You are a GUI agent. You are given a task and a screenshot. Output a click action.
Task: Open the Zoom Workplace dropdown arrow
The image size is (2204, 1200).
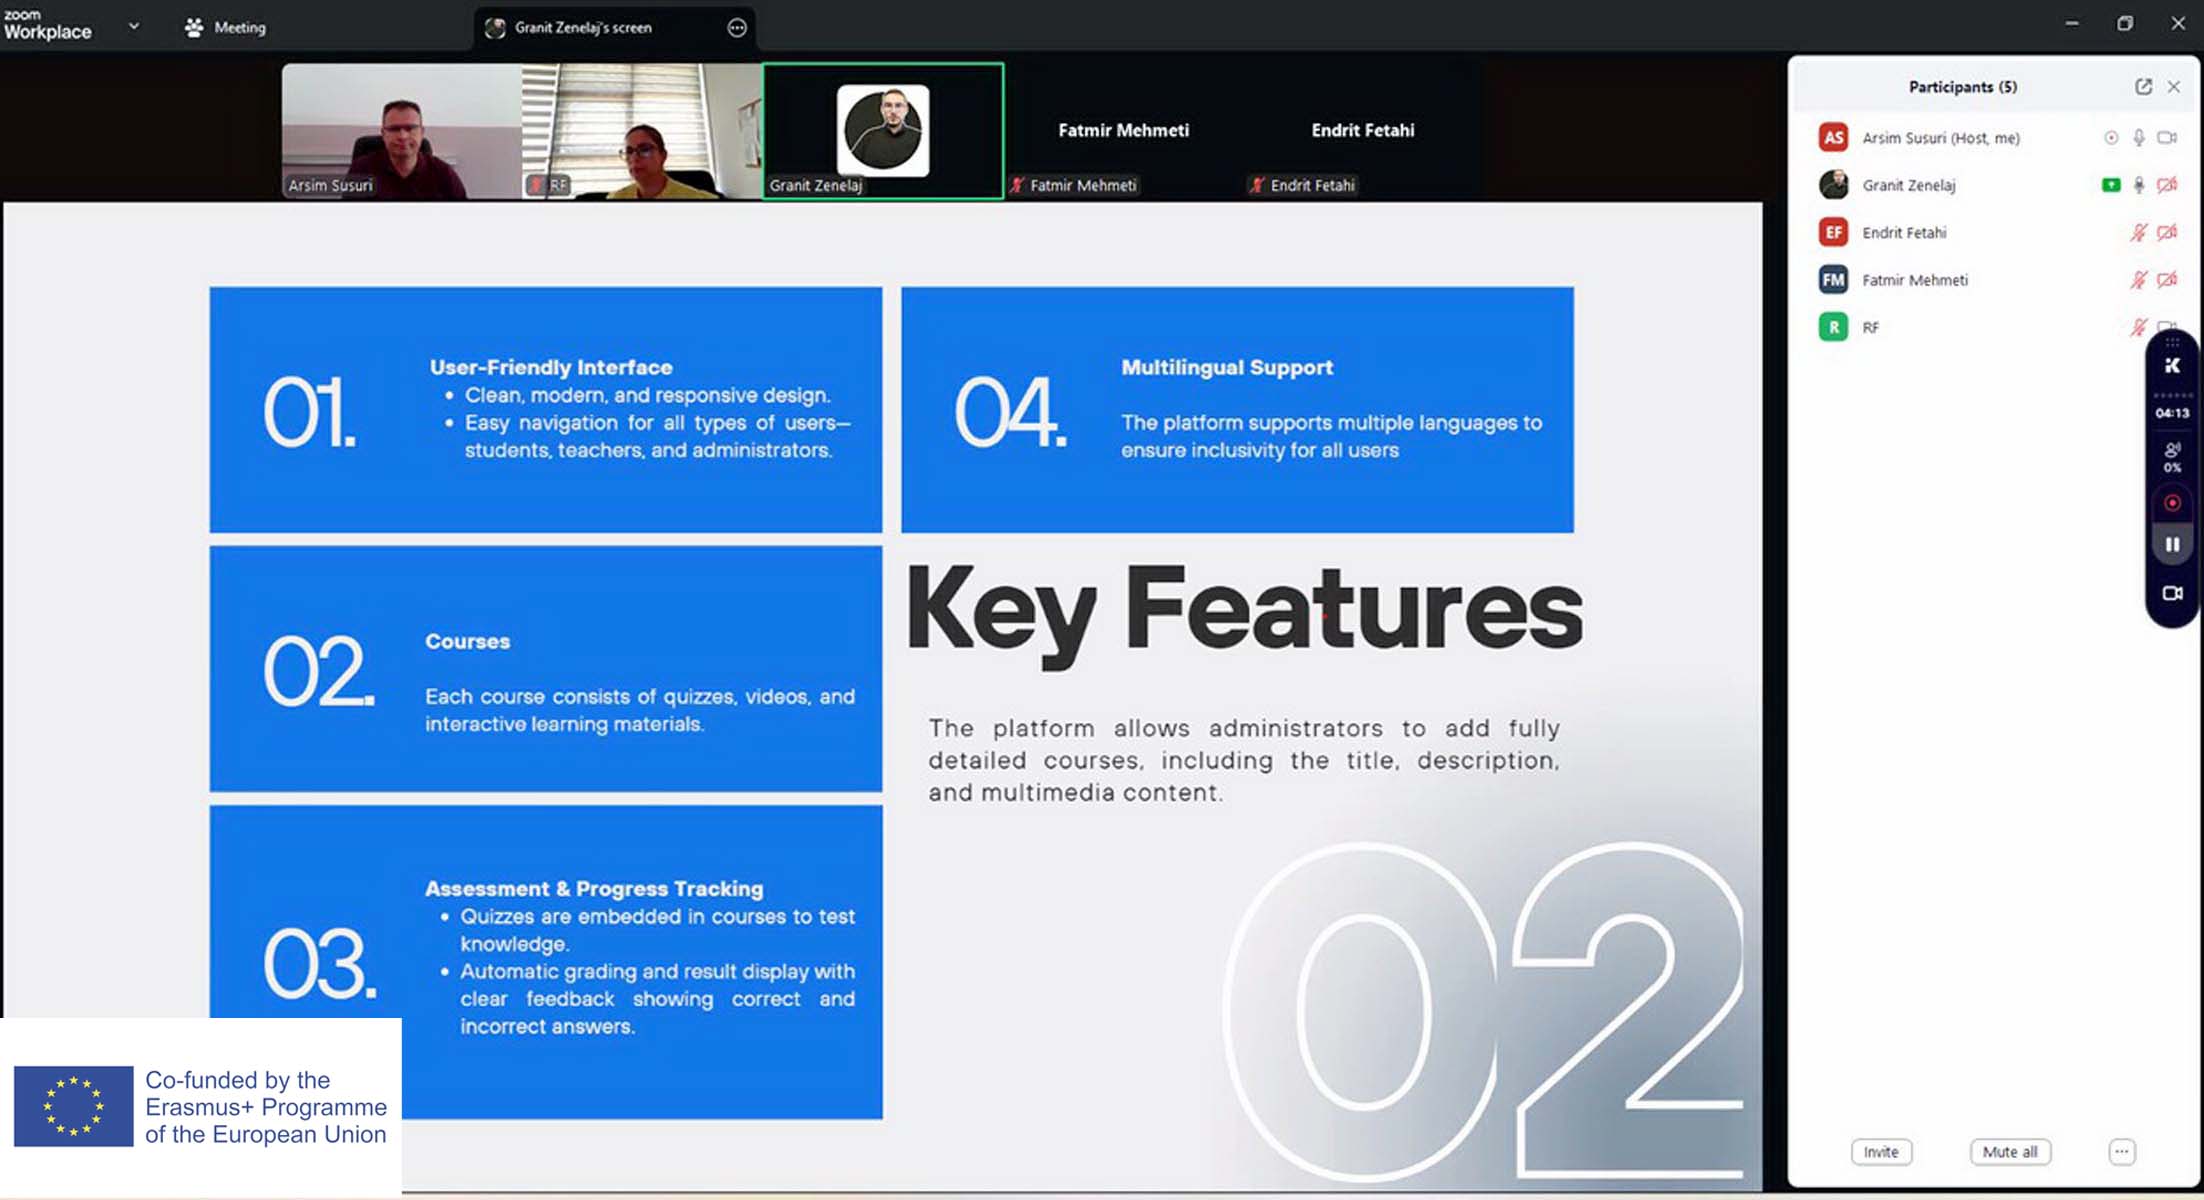click(x=134, y=27)
